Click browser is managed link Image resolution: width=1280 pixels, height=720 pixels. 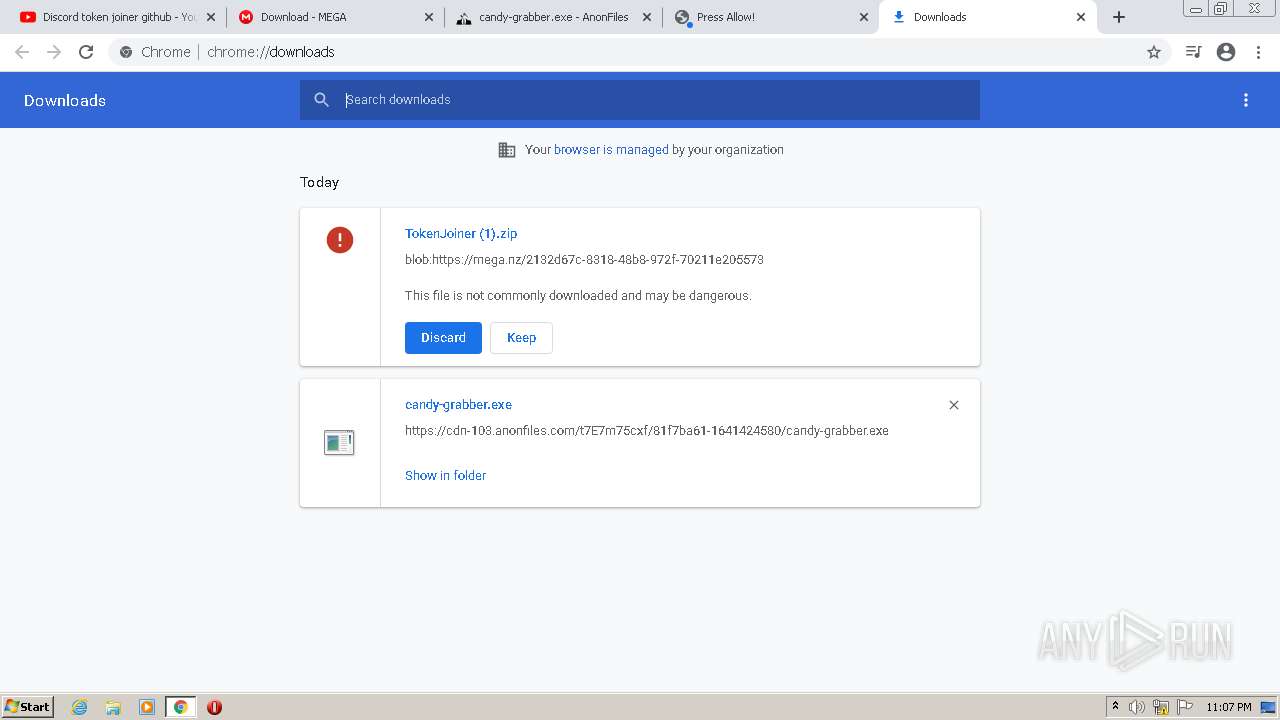pos(611,150)
